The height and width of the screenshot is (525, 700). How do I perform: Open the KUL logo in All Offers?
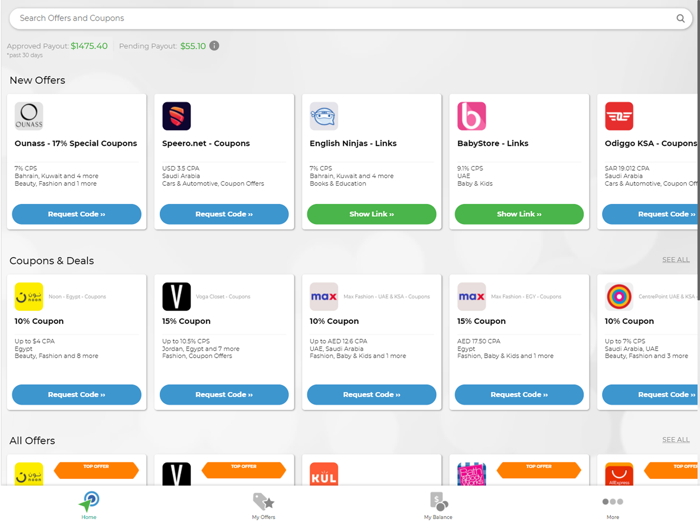[x=324, y=474]
